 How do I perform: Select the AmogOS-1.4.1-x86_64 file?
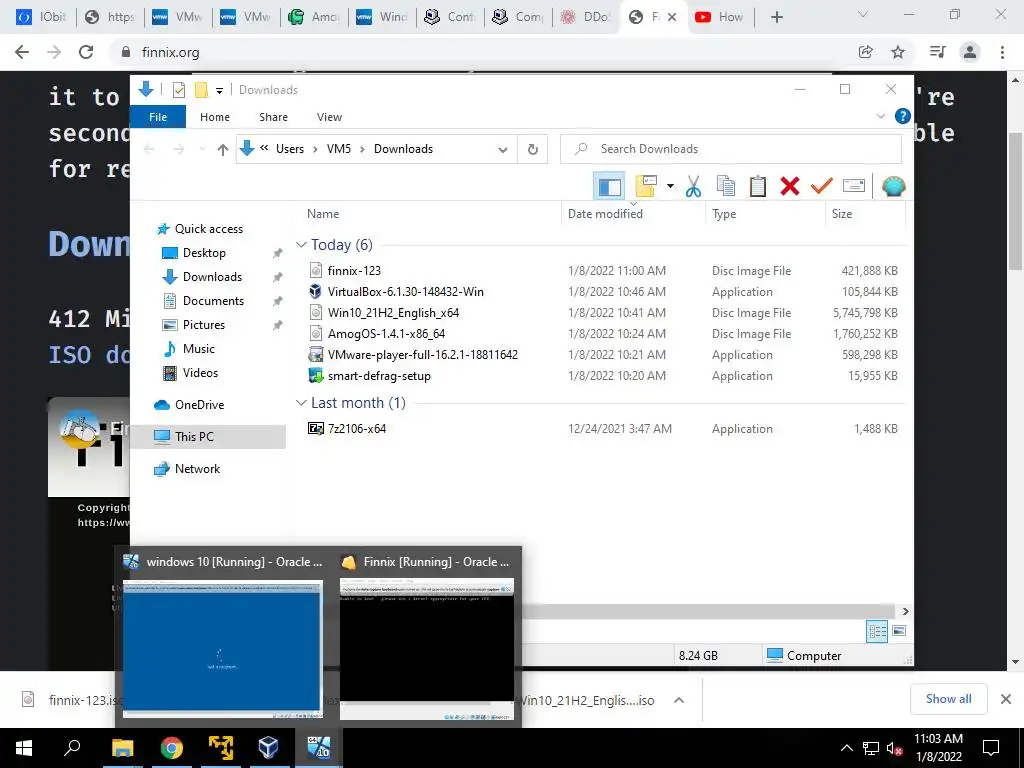pos(386,333)
